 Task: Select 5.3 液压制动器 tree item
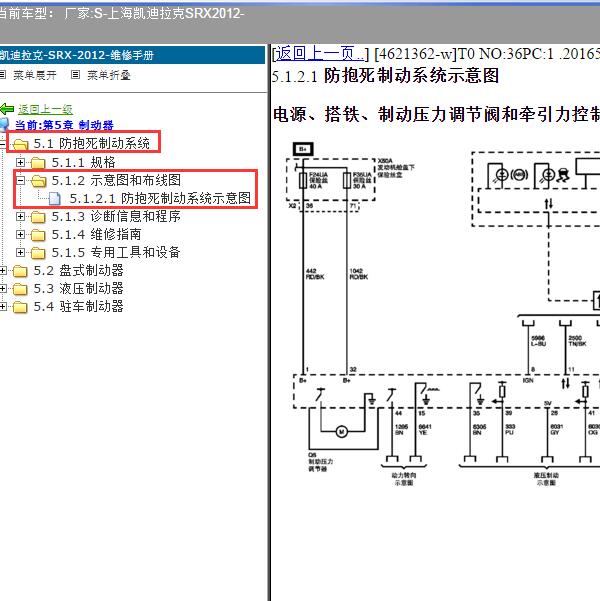(x=79, y=289)
